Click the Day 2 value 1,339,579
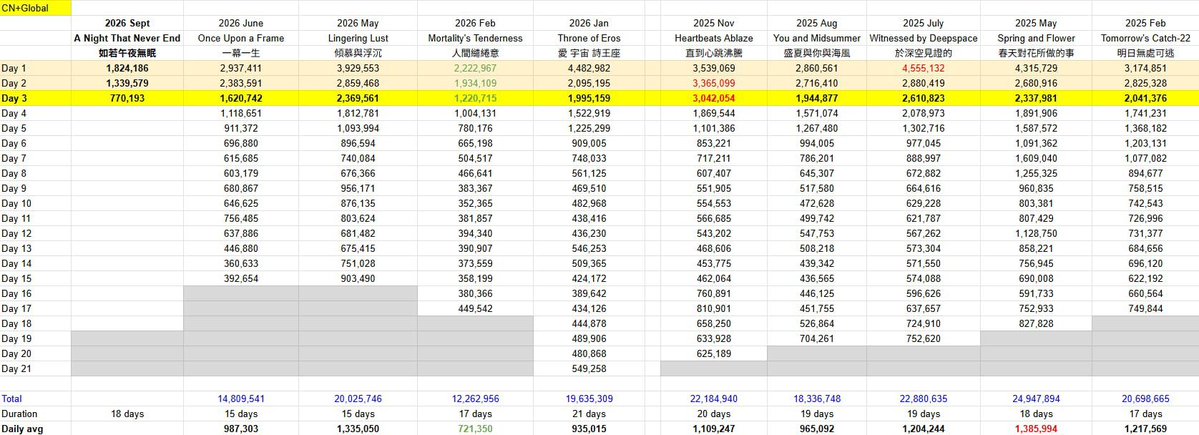Image resolution: width=1199 pixels, height=435 pixels. tap(127, 83)
